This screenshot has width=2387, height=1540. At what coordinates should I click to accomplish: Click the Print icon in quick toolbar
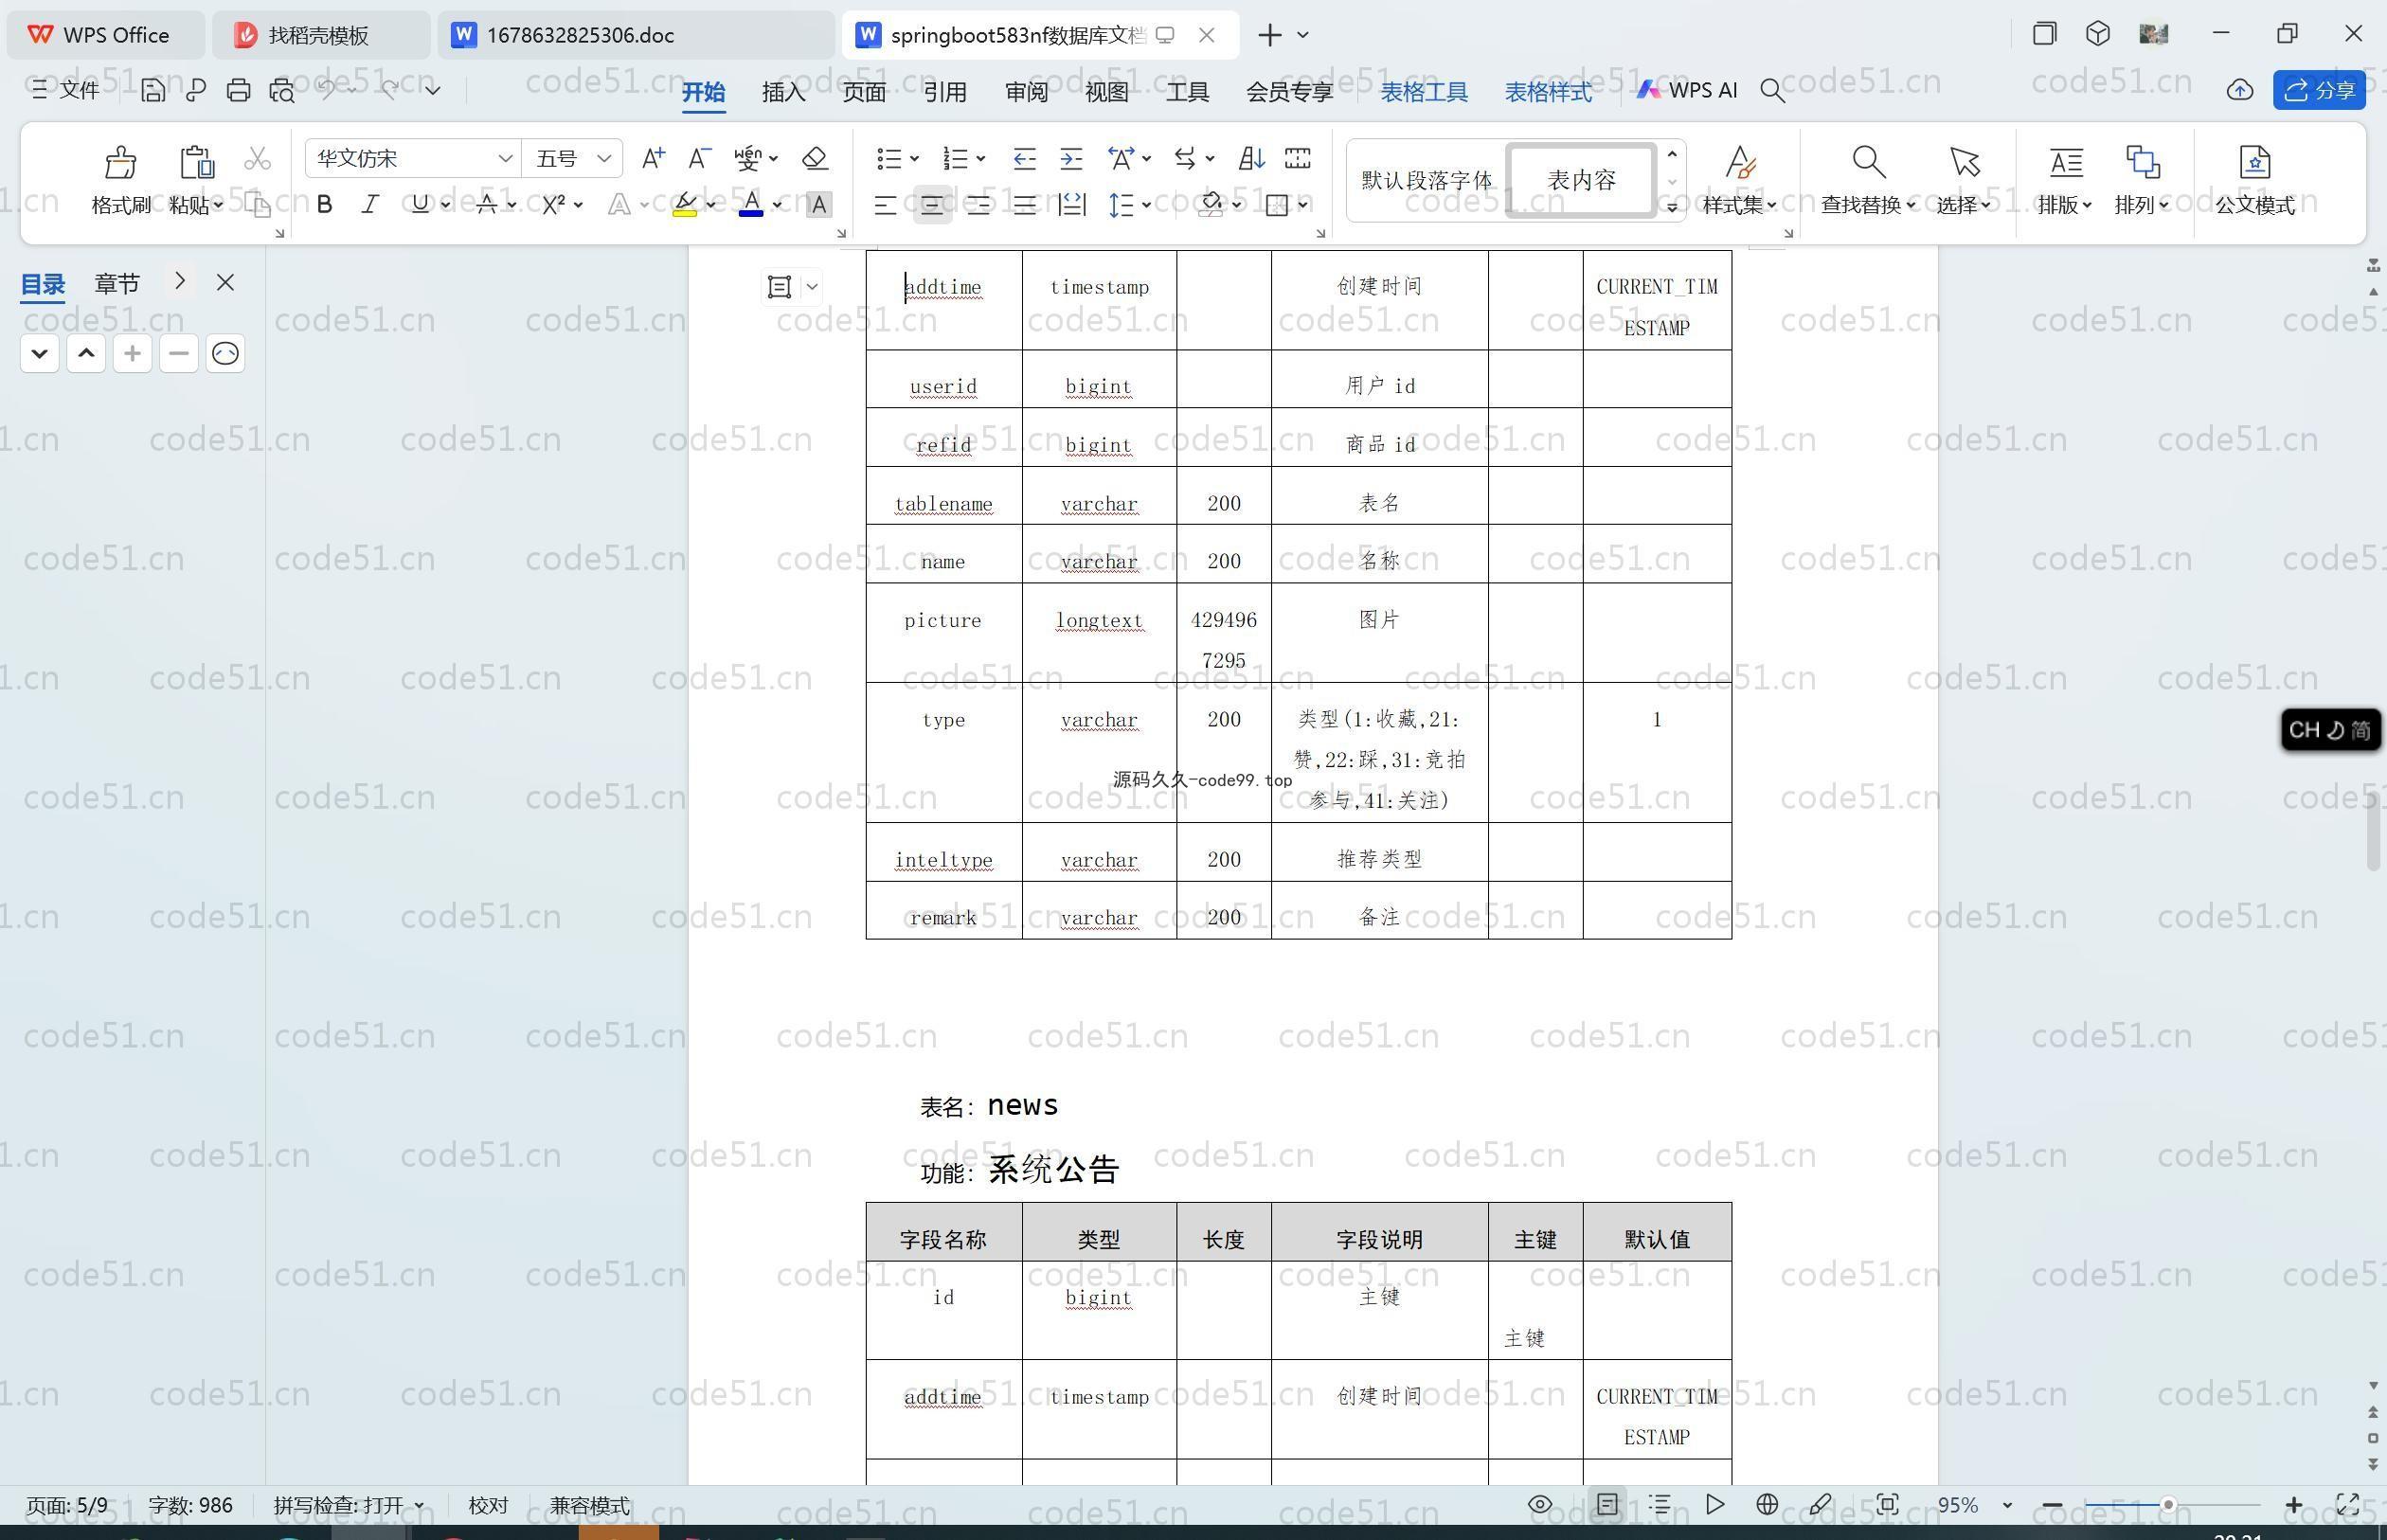click(238, 90)
